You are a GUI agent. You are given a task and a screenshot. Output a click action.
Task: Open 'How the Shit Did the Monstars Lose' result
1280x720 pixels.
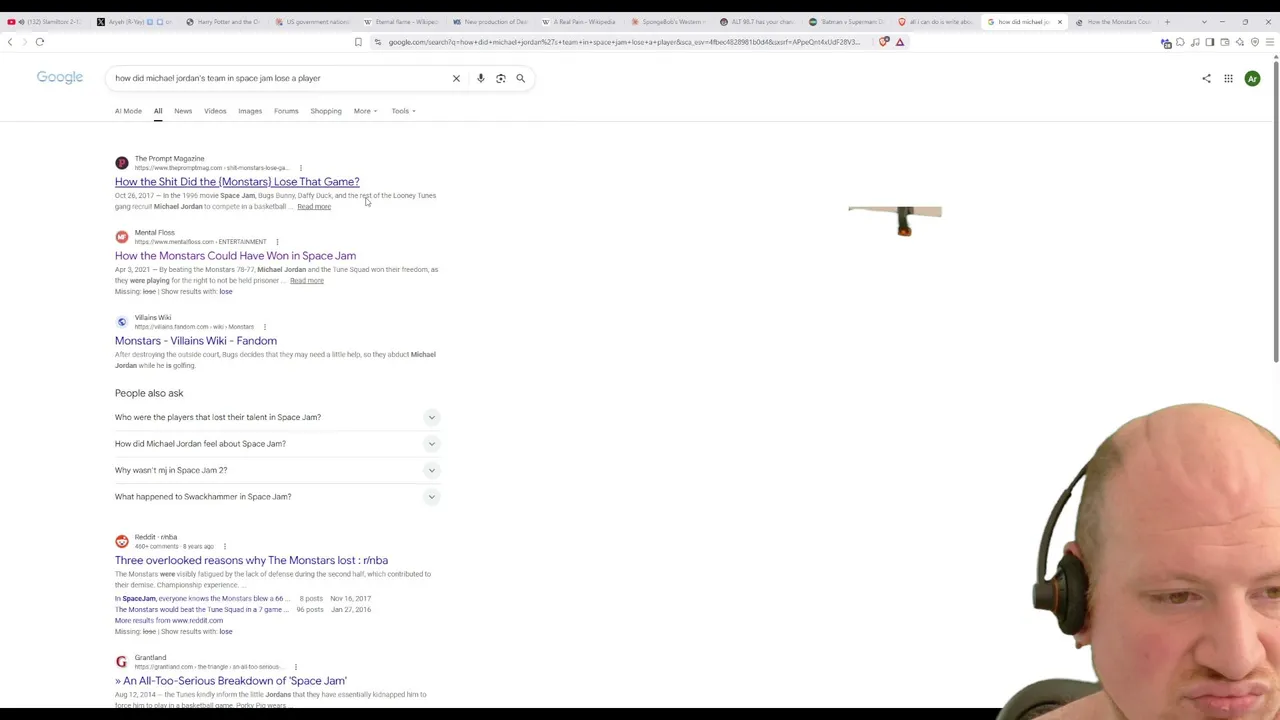click(x=237, y=182)
